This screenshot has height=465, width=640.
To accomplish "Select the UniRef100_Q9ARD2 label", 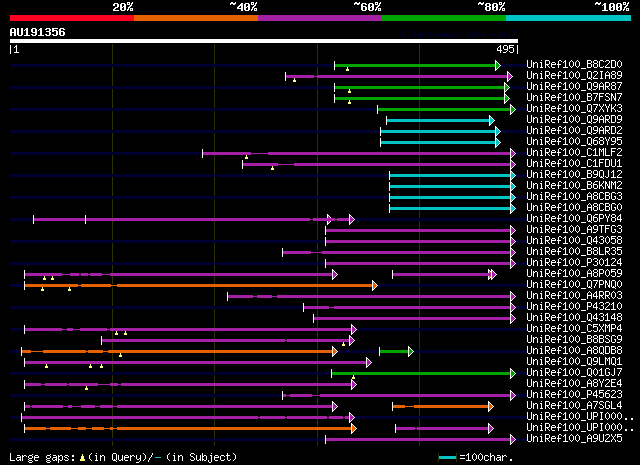I will 574,130.
